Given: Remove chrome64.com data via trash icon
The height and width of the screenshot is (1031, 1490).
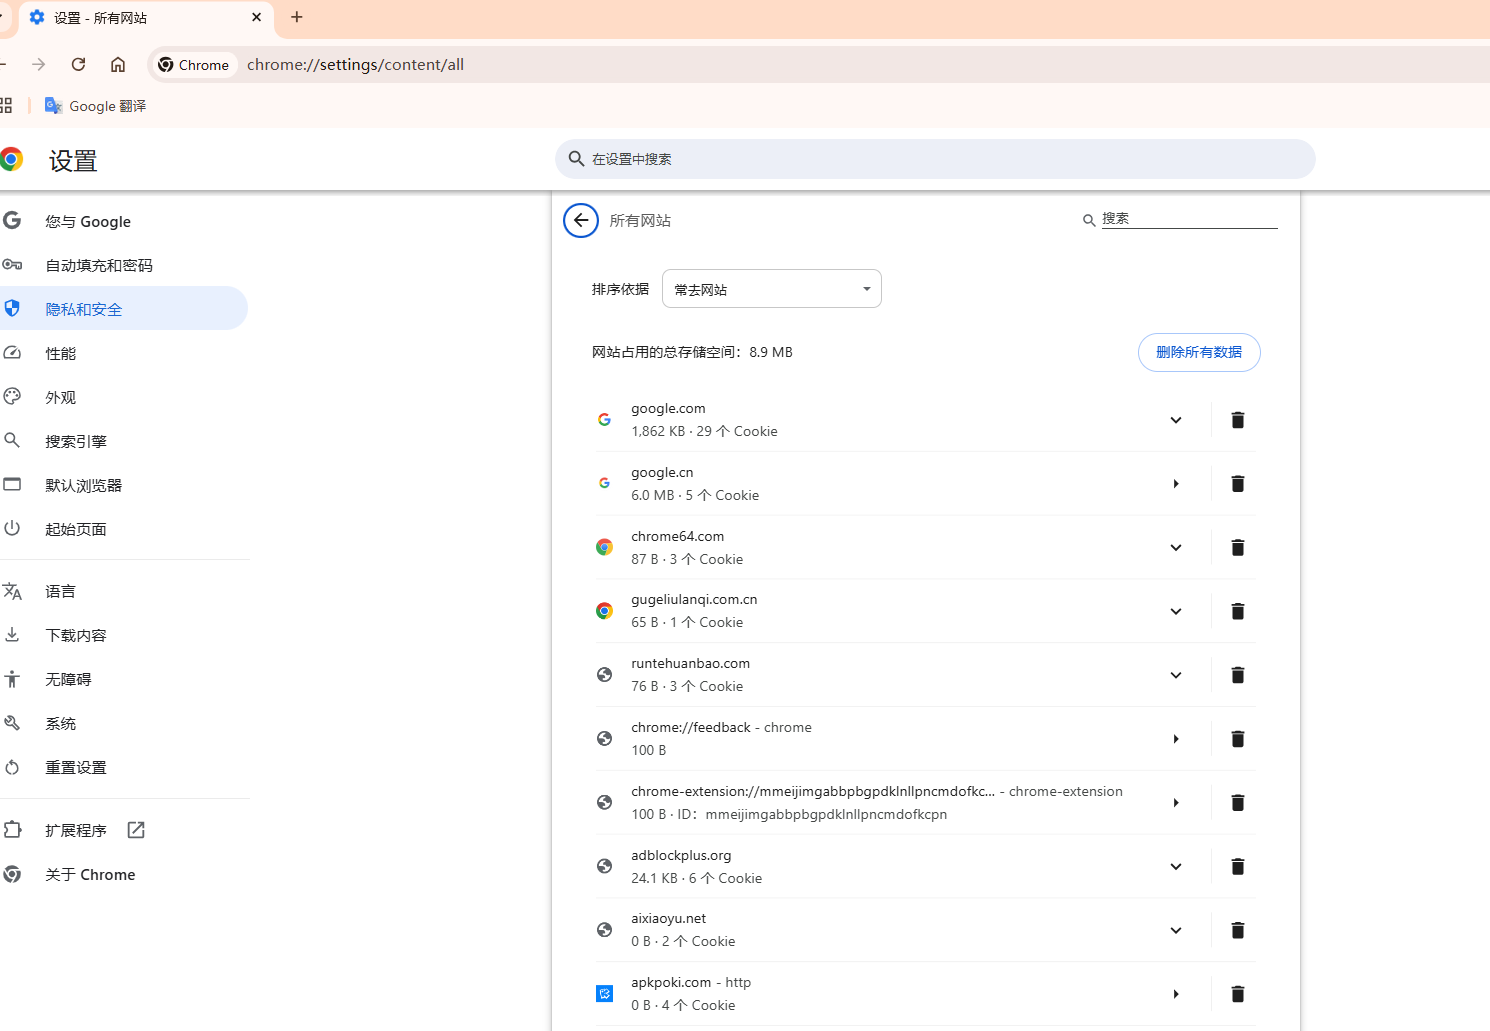Looking at the screenshot, I should [x=1237, y=547].
